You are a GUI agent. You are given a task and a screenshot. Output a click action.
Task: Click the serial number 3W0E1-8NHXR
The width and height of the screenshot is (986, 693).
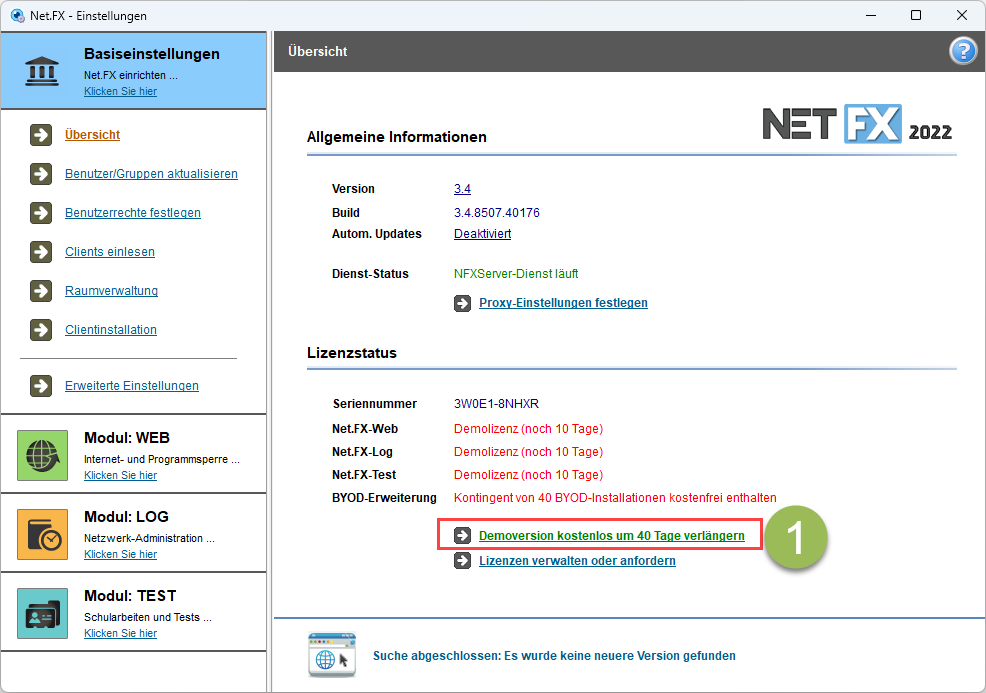(496, 404)
